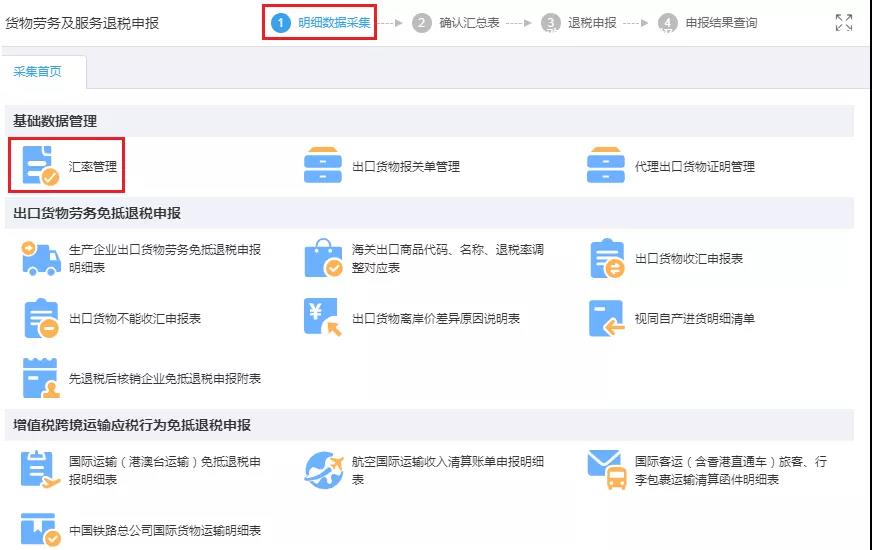Click the 生产企业出口货物劳务免抵退税申报明细表 truck icon
The image size is (872, 550).
pos(42,258)
